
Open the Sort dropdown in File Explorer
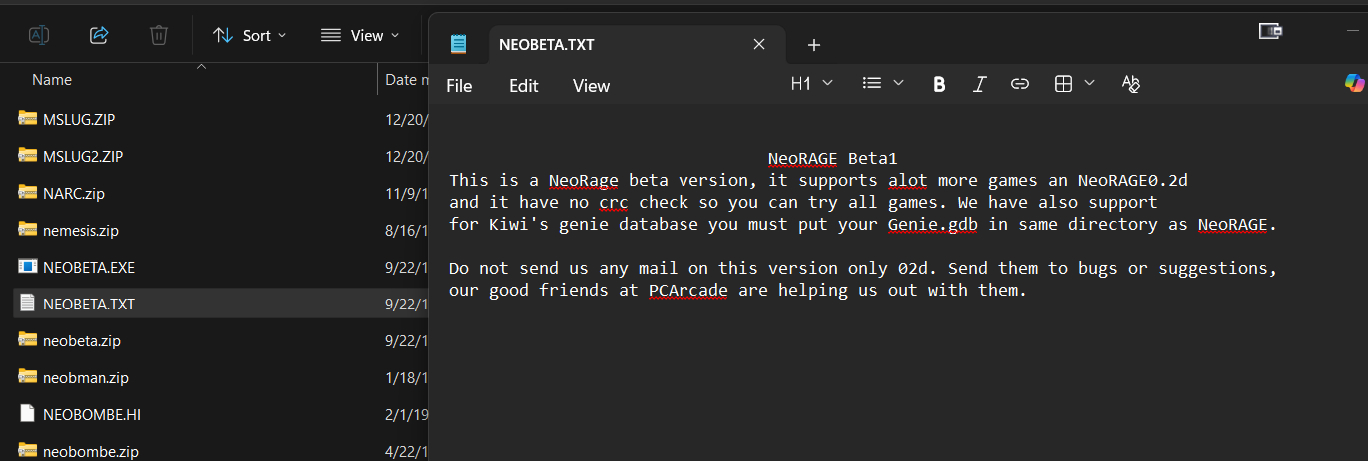click(x=250, y=35)
